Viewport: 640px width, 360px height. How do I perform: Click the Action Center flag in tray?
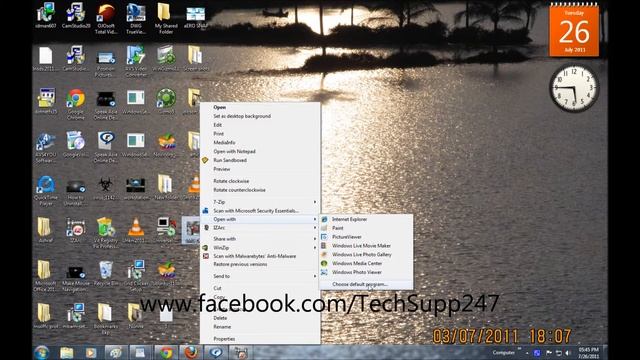(549, 353)
